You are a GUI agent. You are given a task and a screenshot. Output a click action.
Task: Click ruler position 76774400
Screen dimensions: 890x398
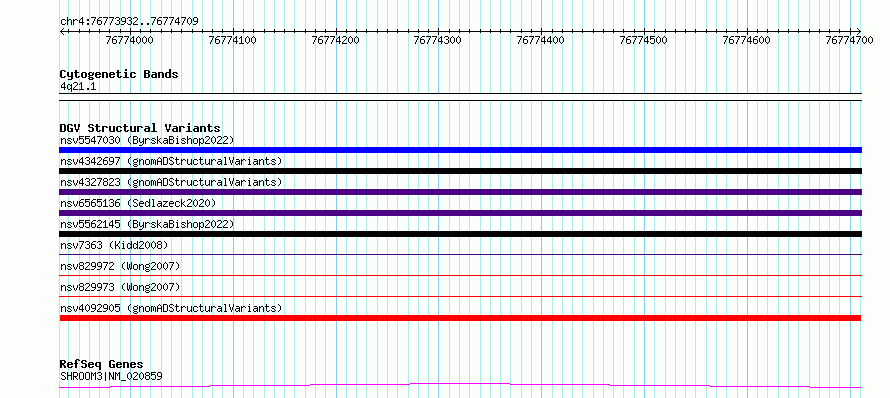coord(540,40)
